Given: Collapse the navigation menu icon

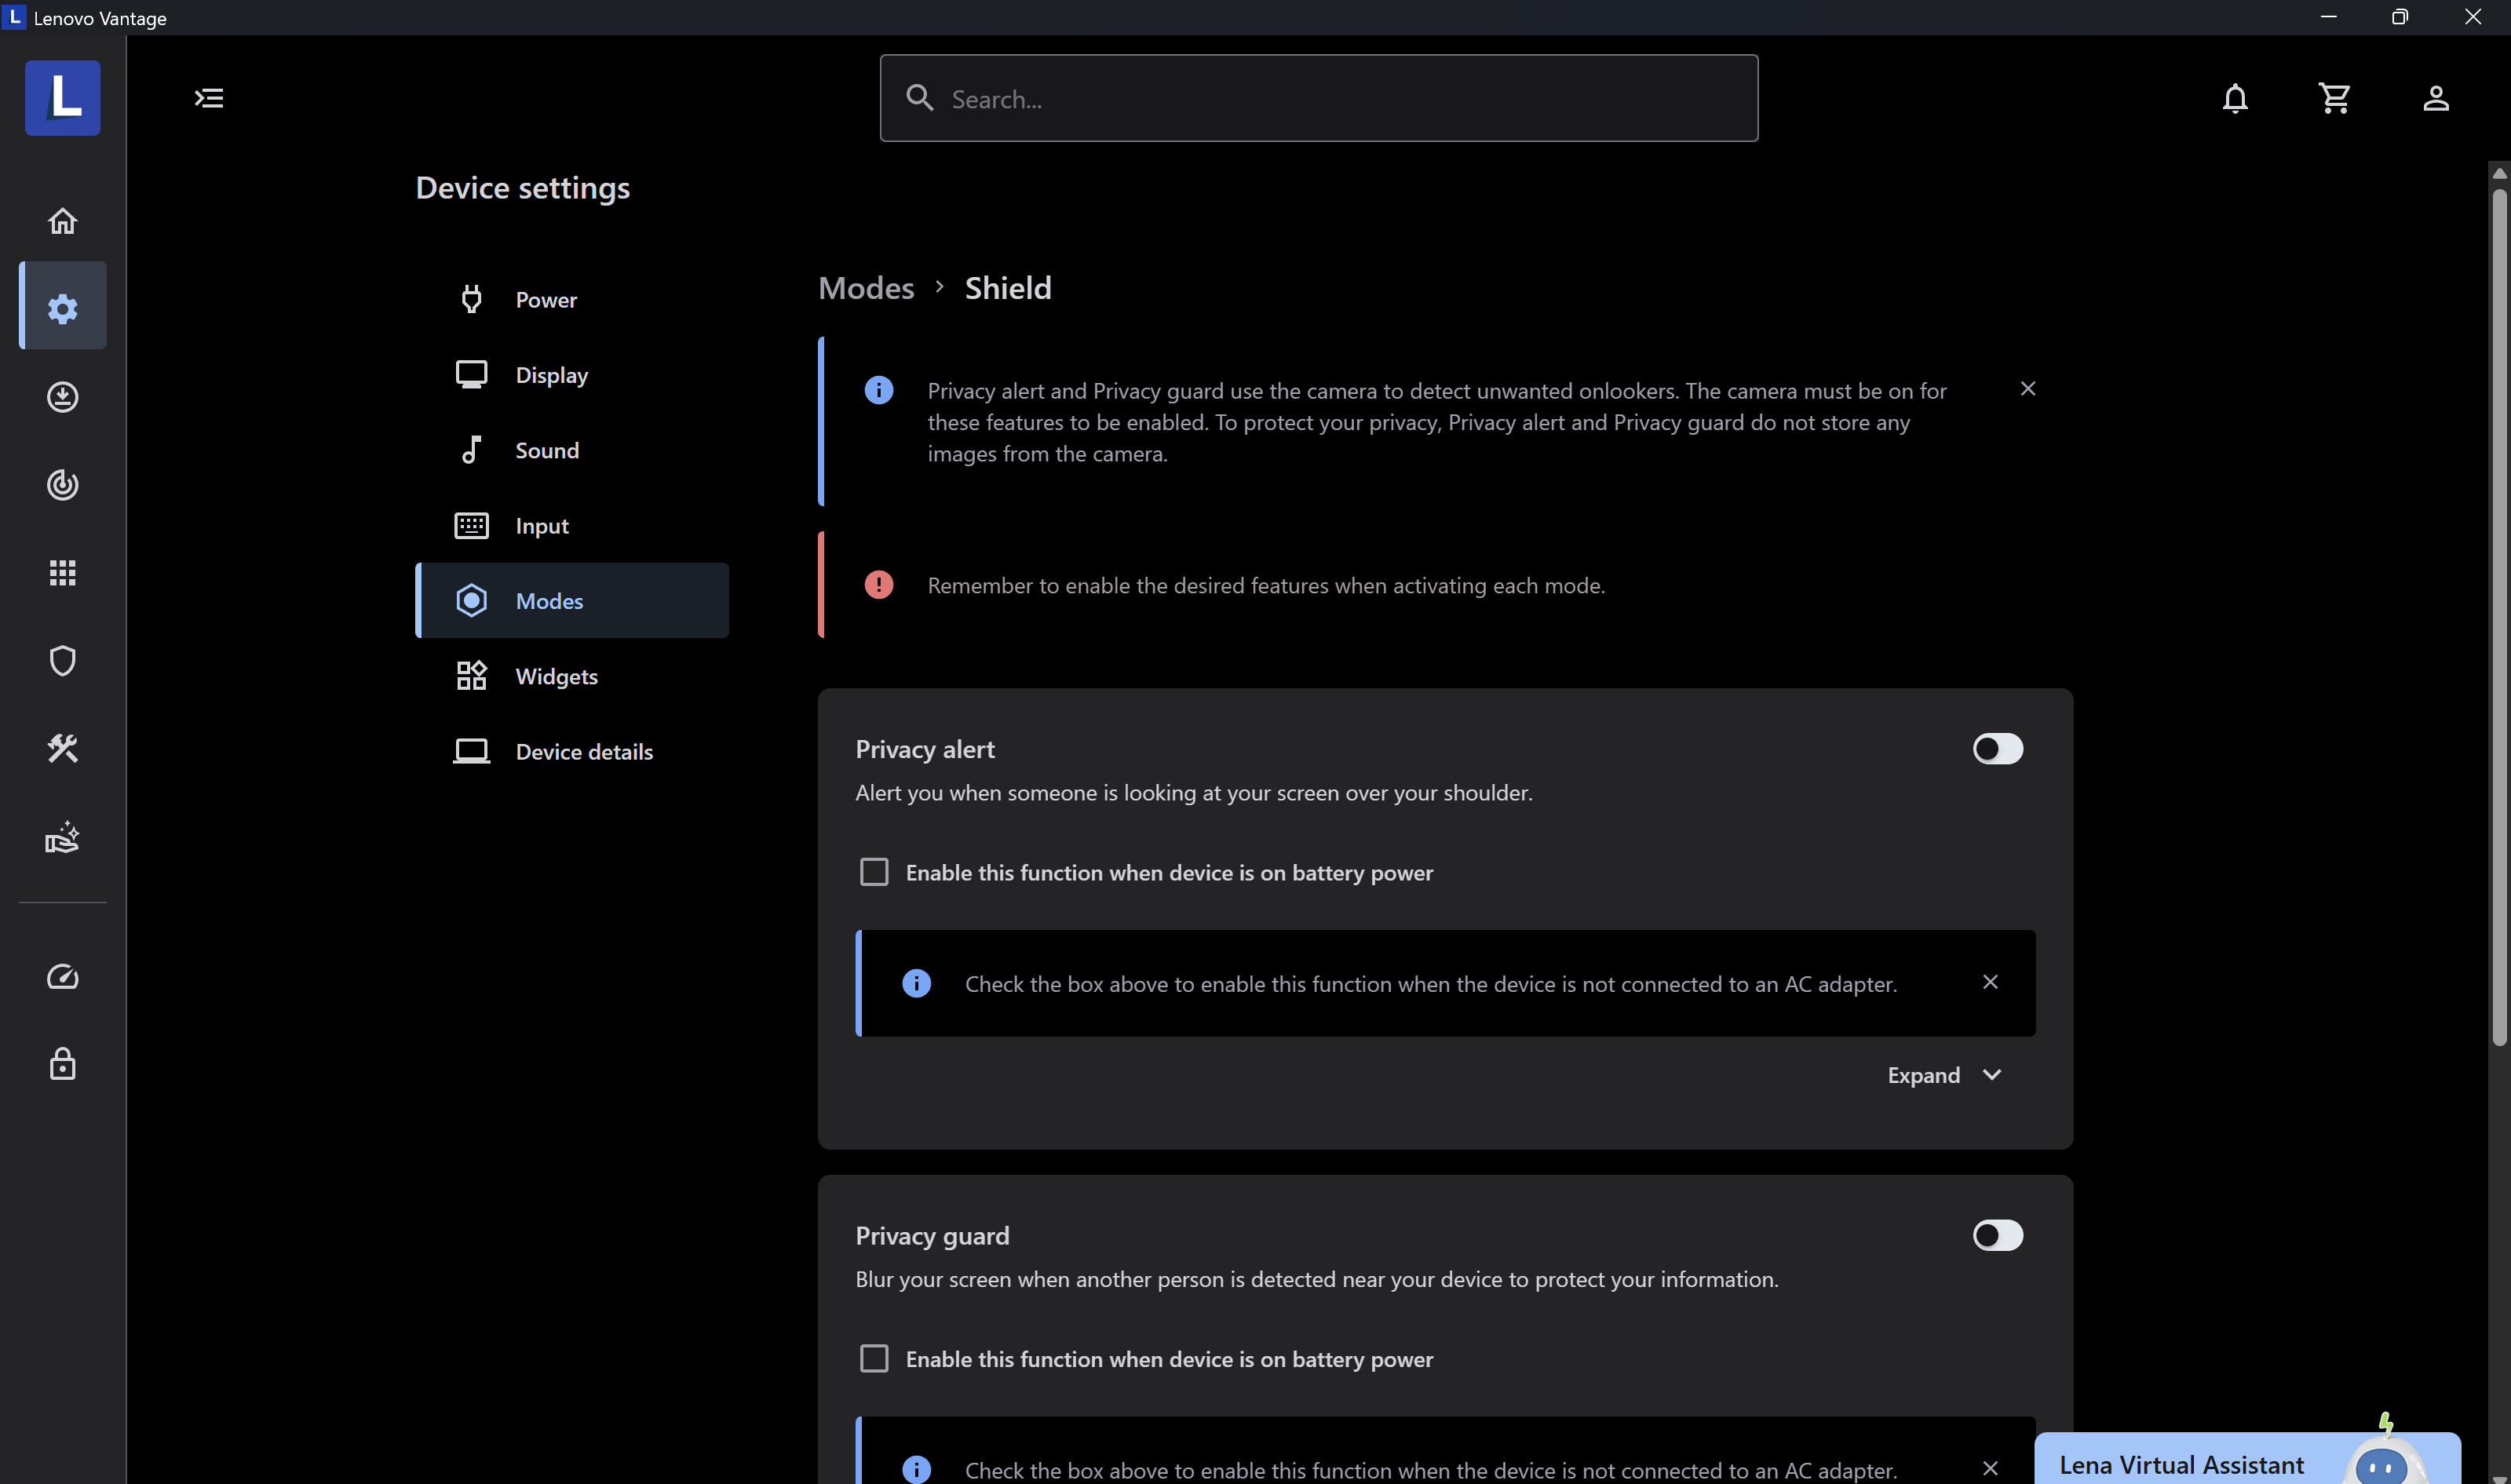Looking at the screenshot, I should 209,98.
